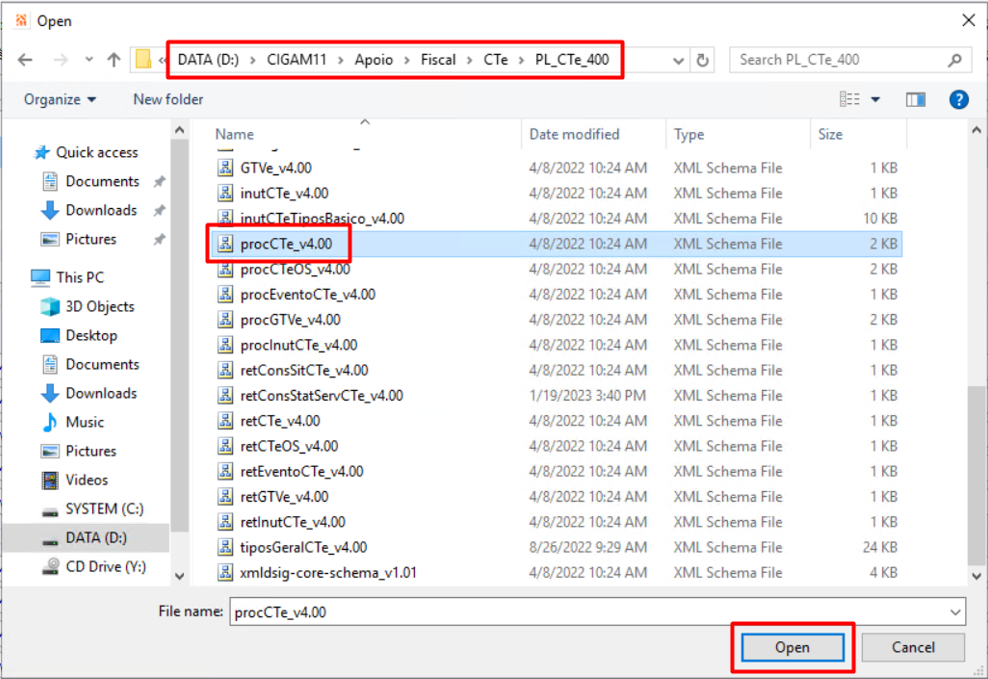Click the retCTe_v4.00 file icon

pos(225,421)
